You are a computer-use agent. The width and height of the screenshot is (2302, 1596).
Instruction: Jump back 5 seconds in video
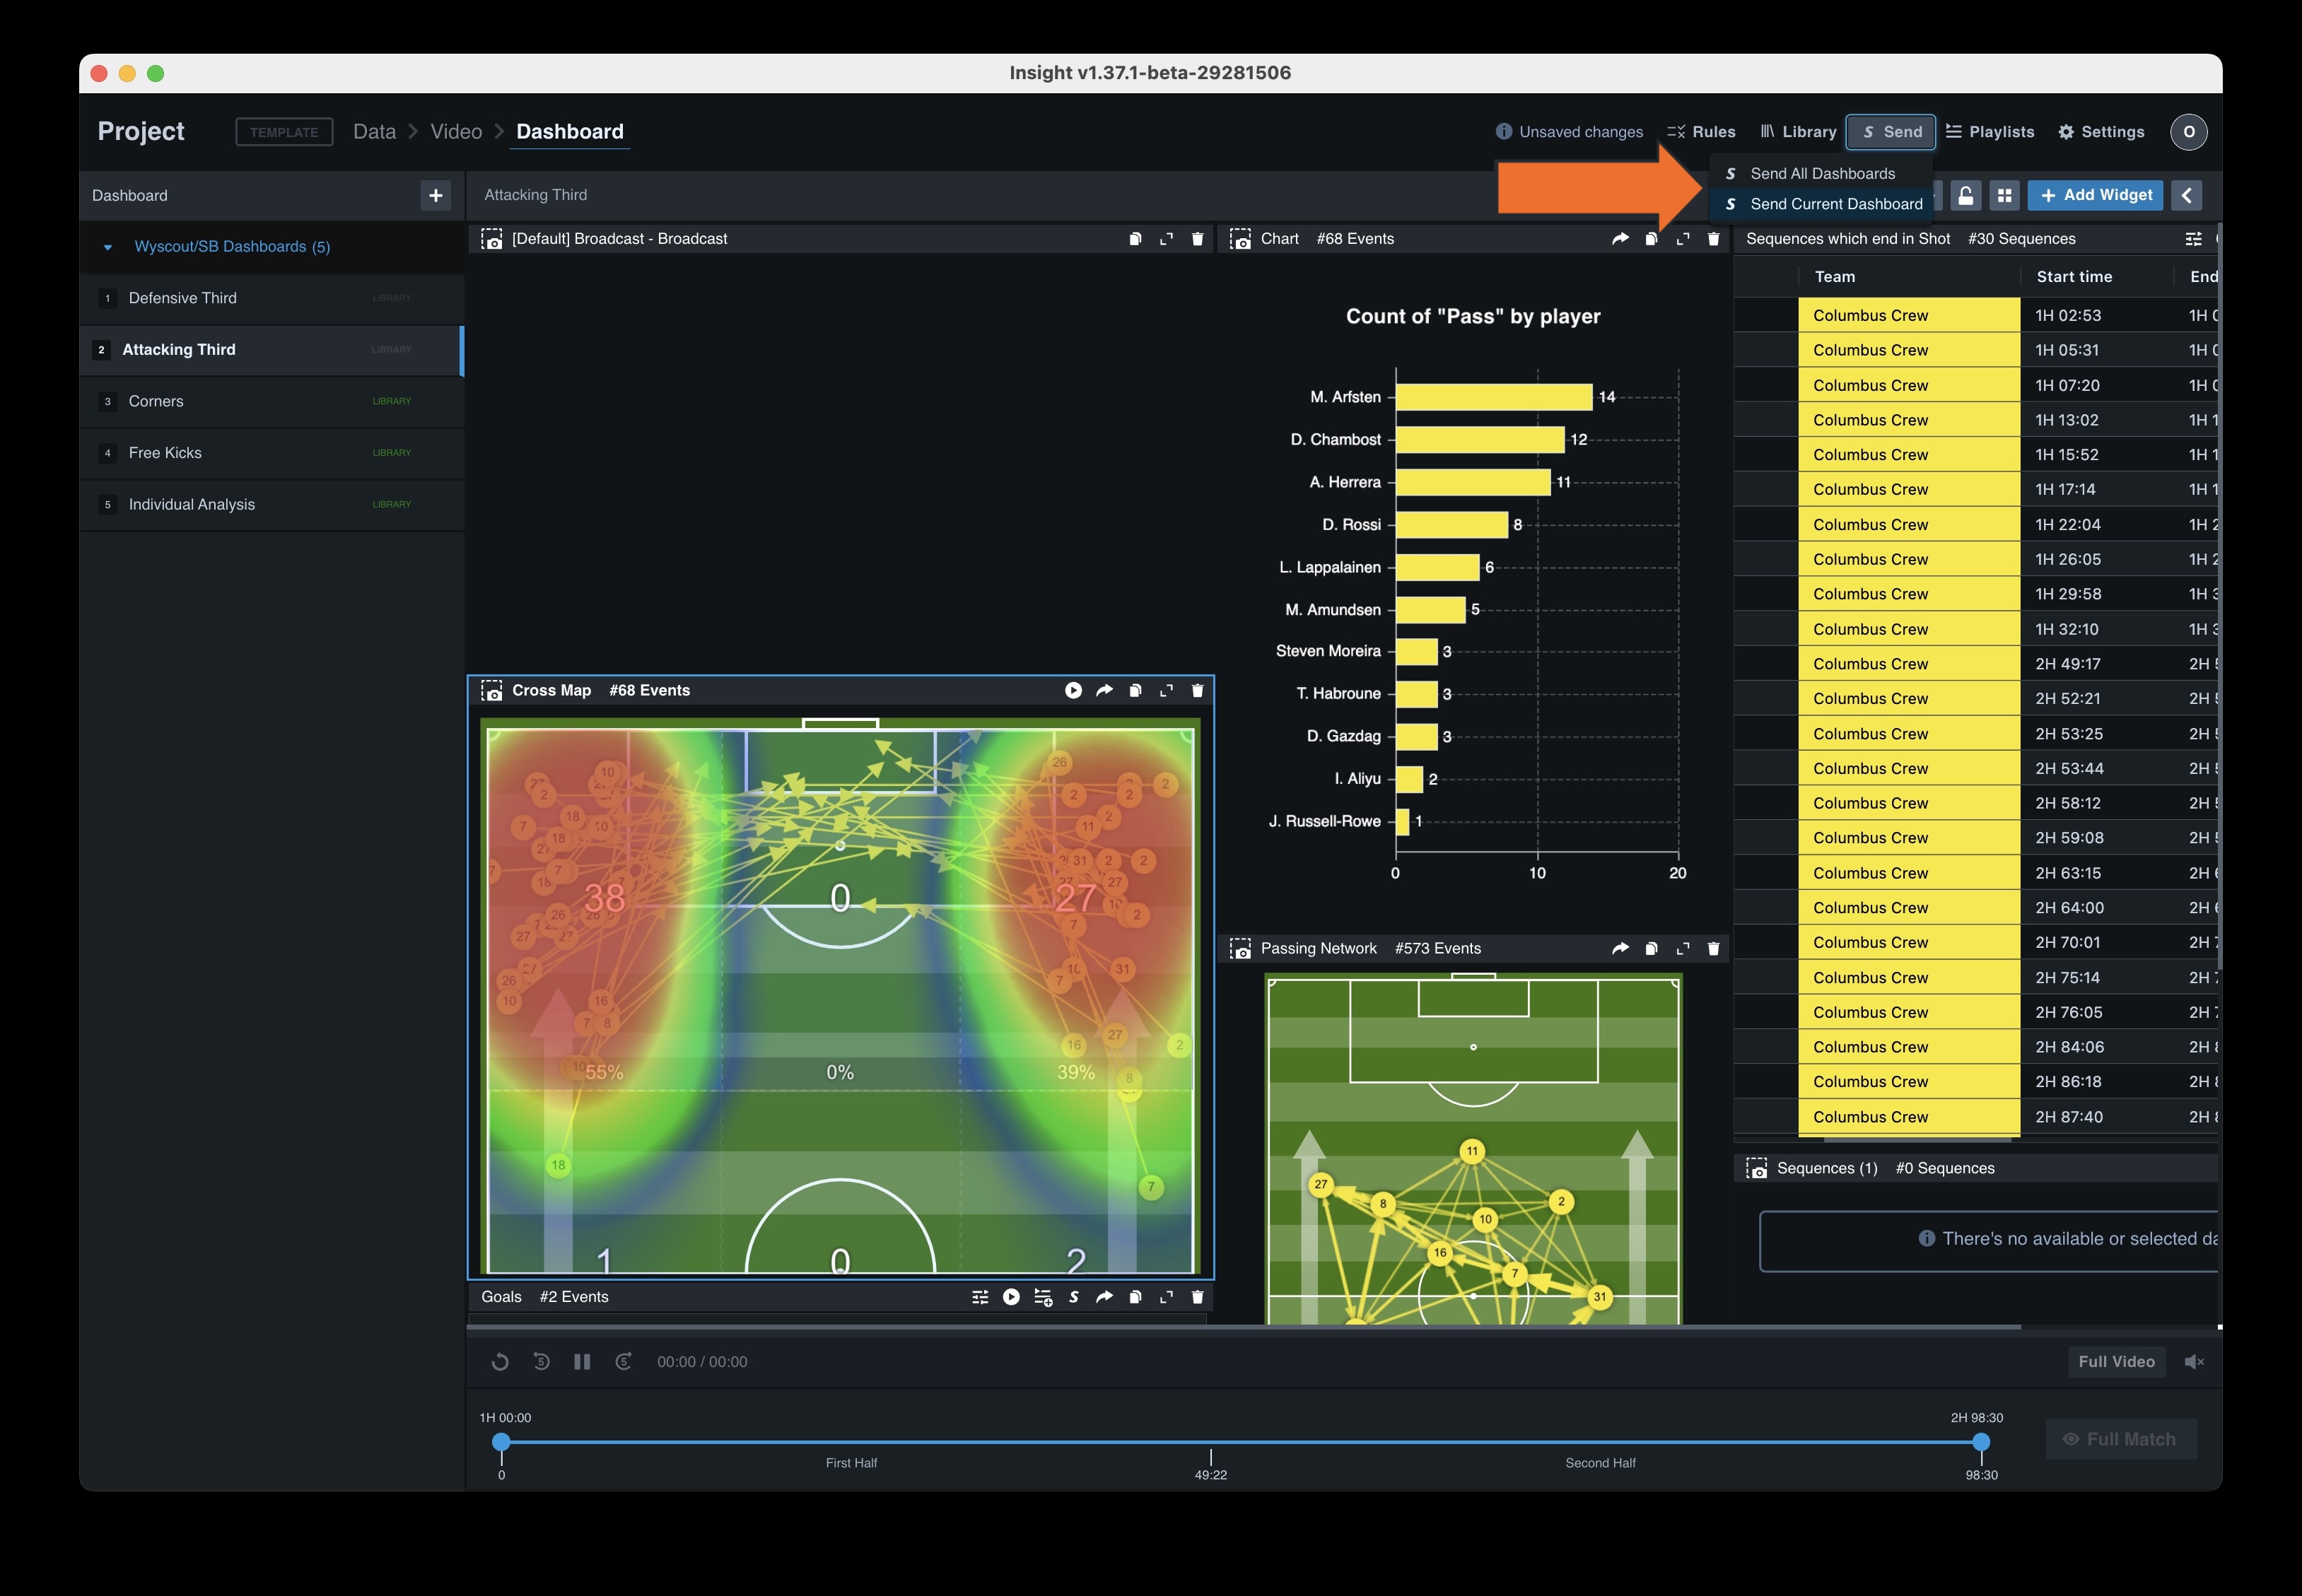tap(541, 1362)
